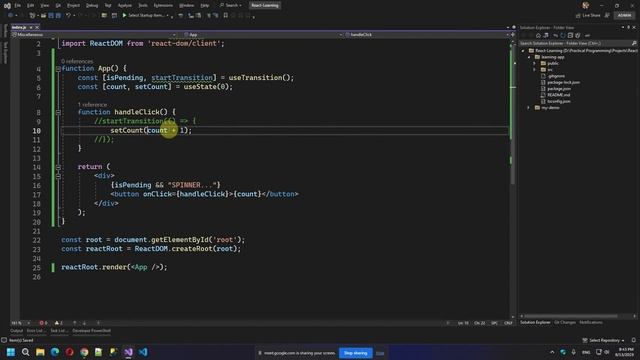Open the View menu
Image resolution: width=640 pixels, height=360 pixels.
tap(45, 5)
